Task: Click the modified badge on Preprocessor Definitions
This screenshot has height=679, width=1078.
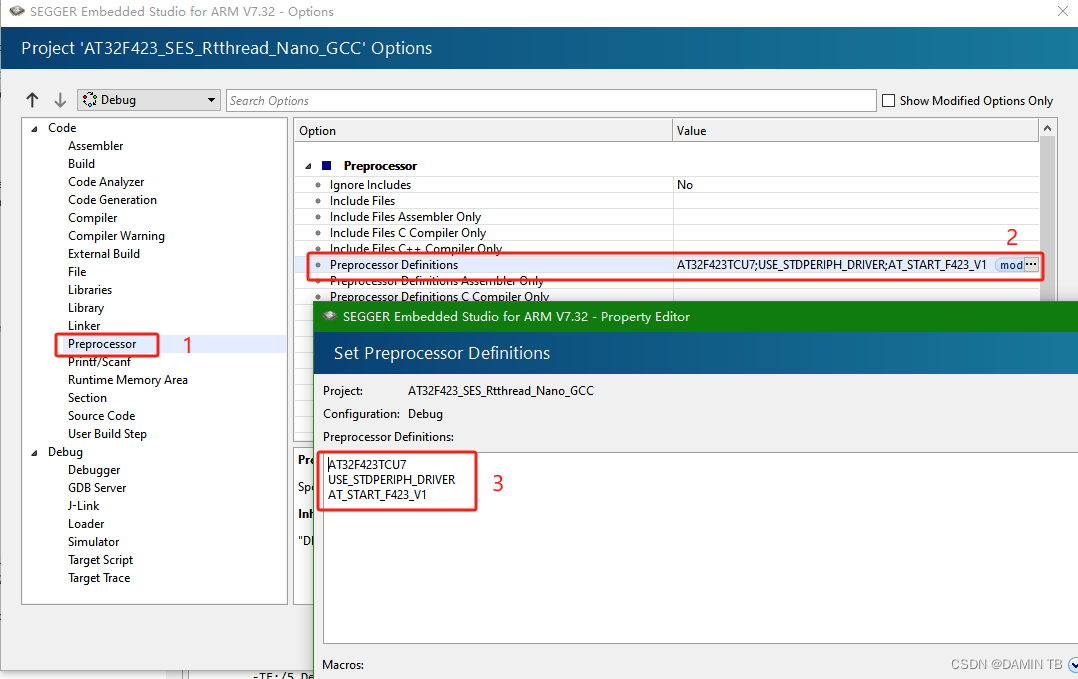Action: click(x=1009, y=265)
